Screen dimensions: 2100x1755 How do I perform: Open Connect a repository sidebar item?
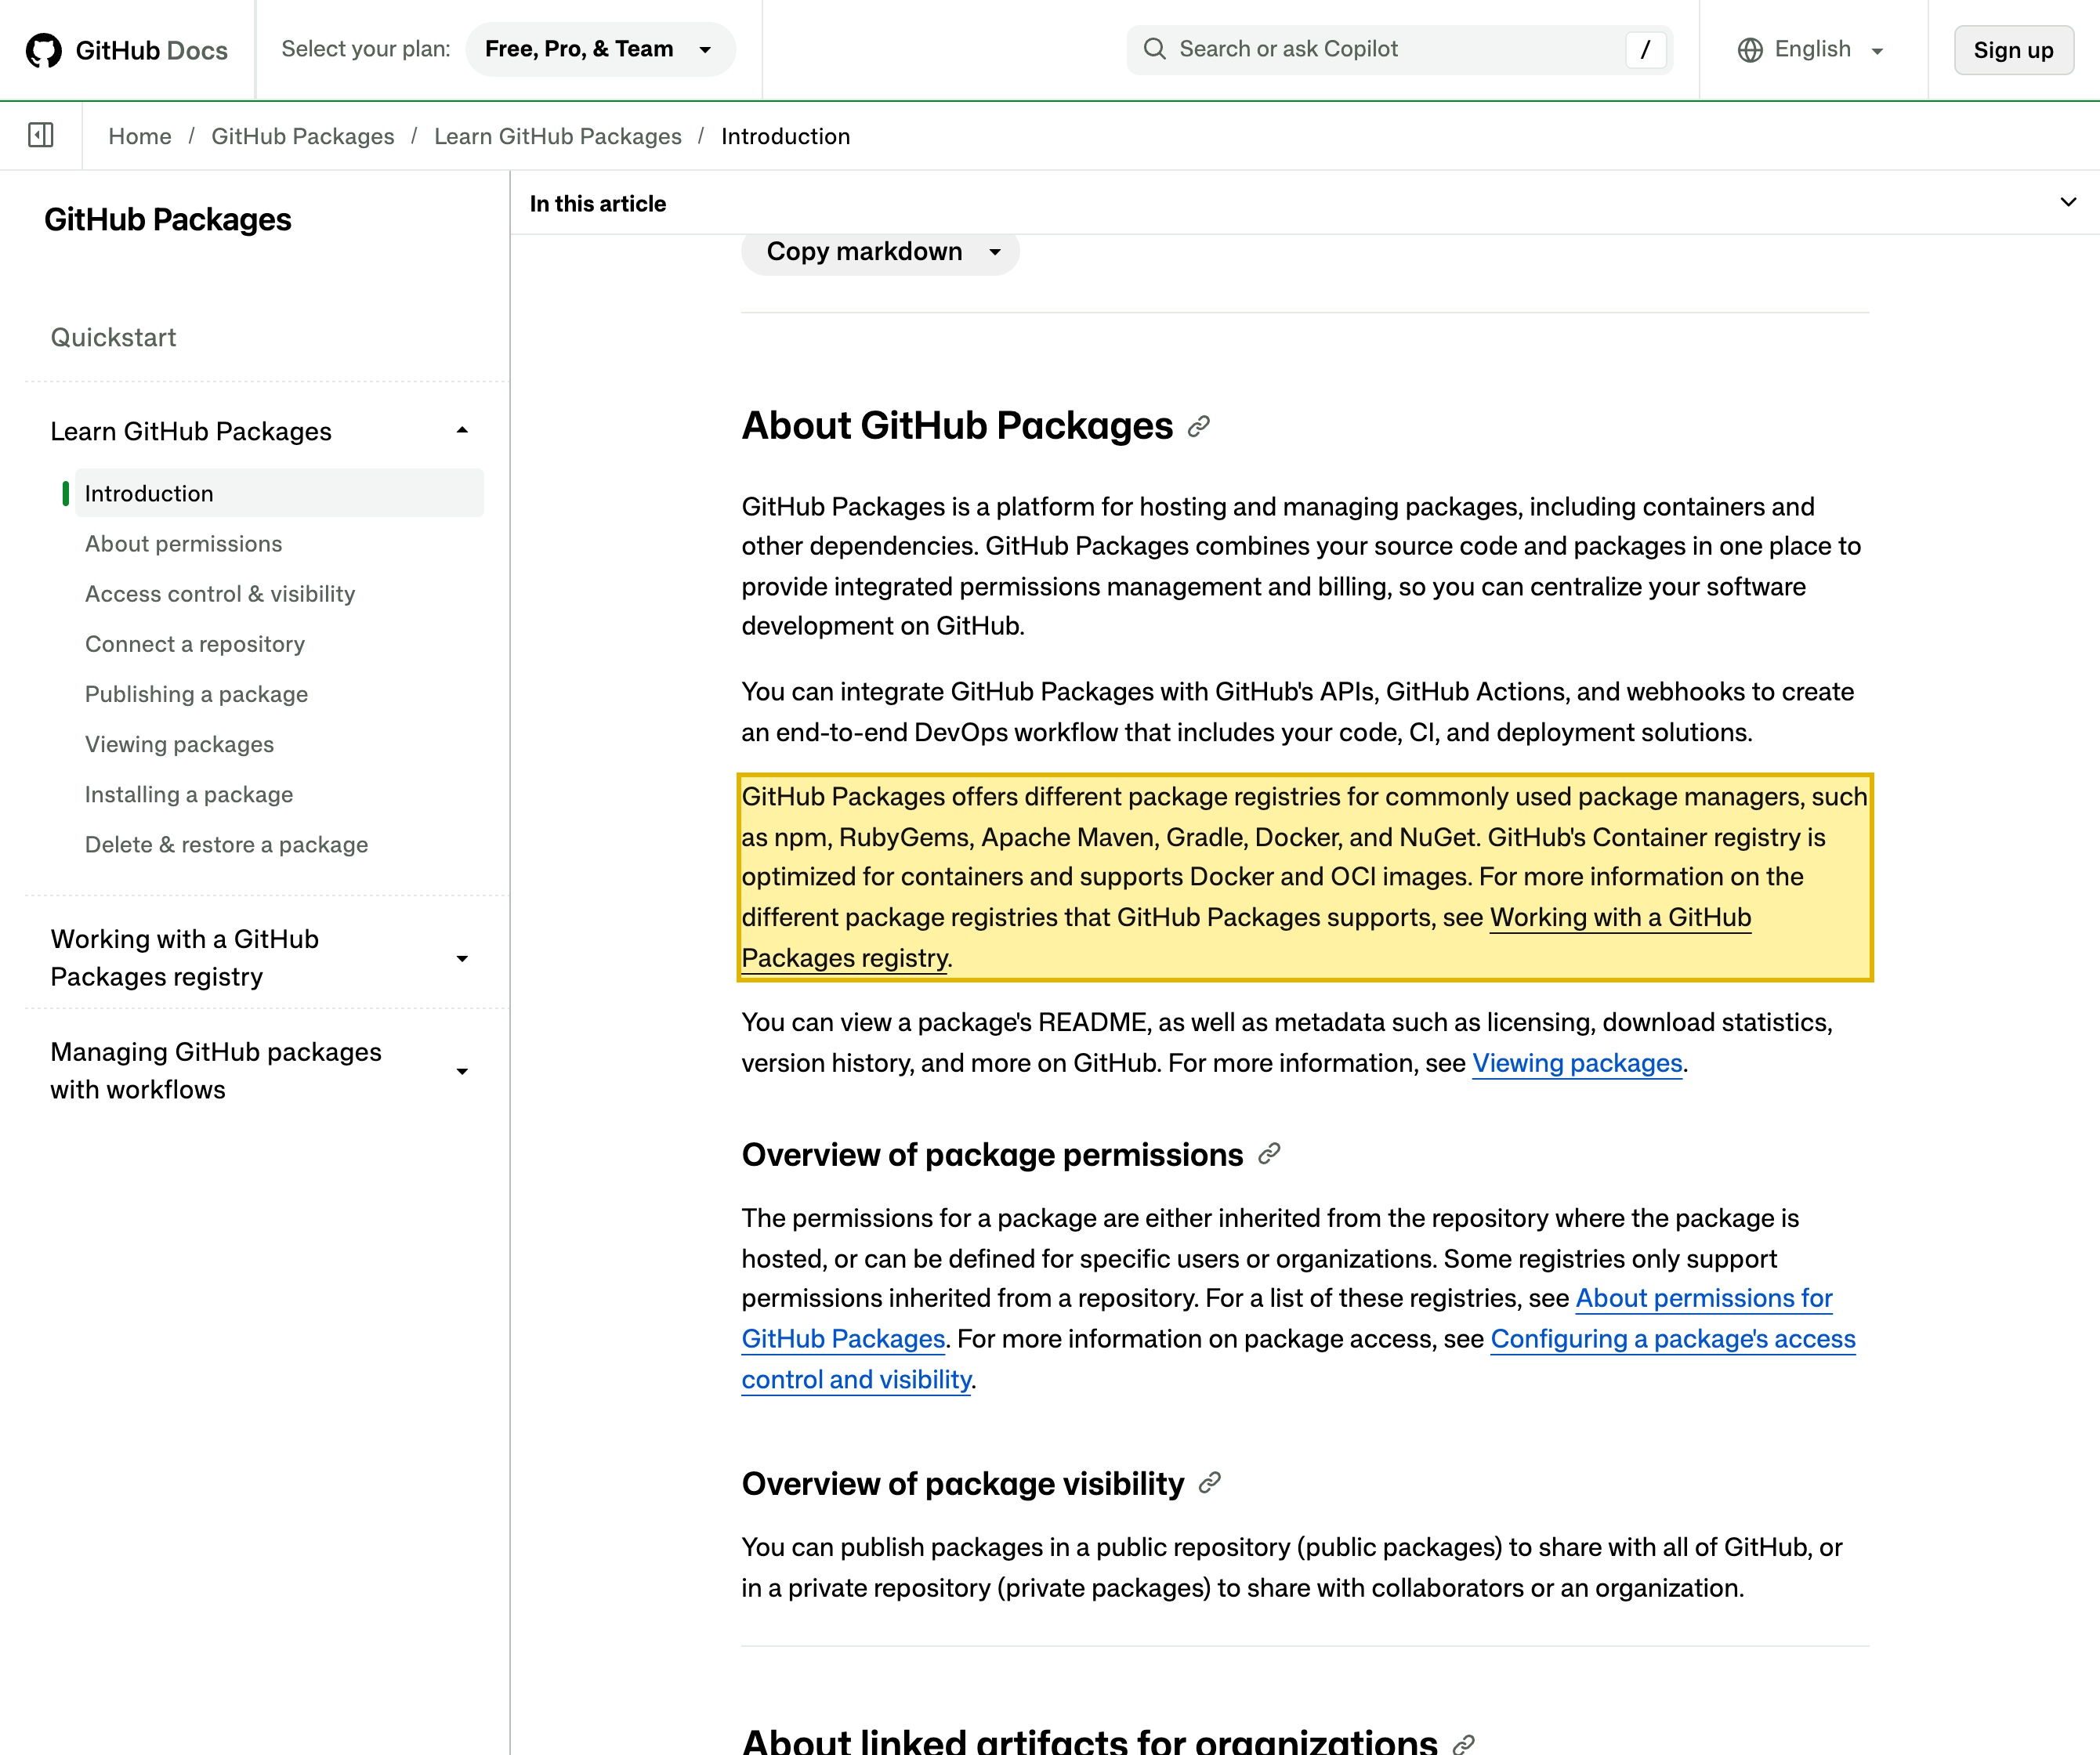[195, 644]
